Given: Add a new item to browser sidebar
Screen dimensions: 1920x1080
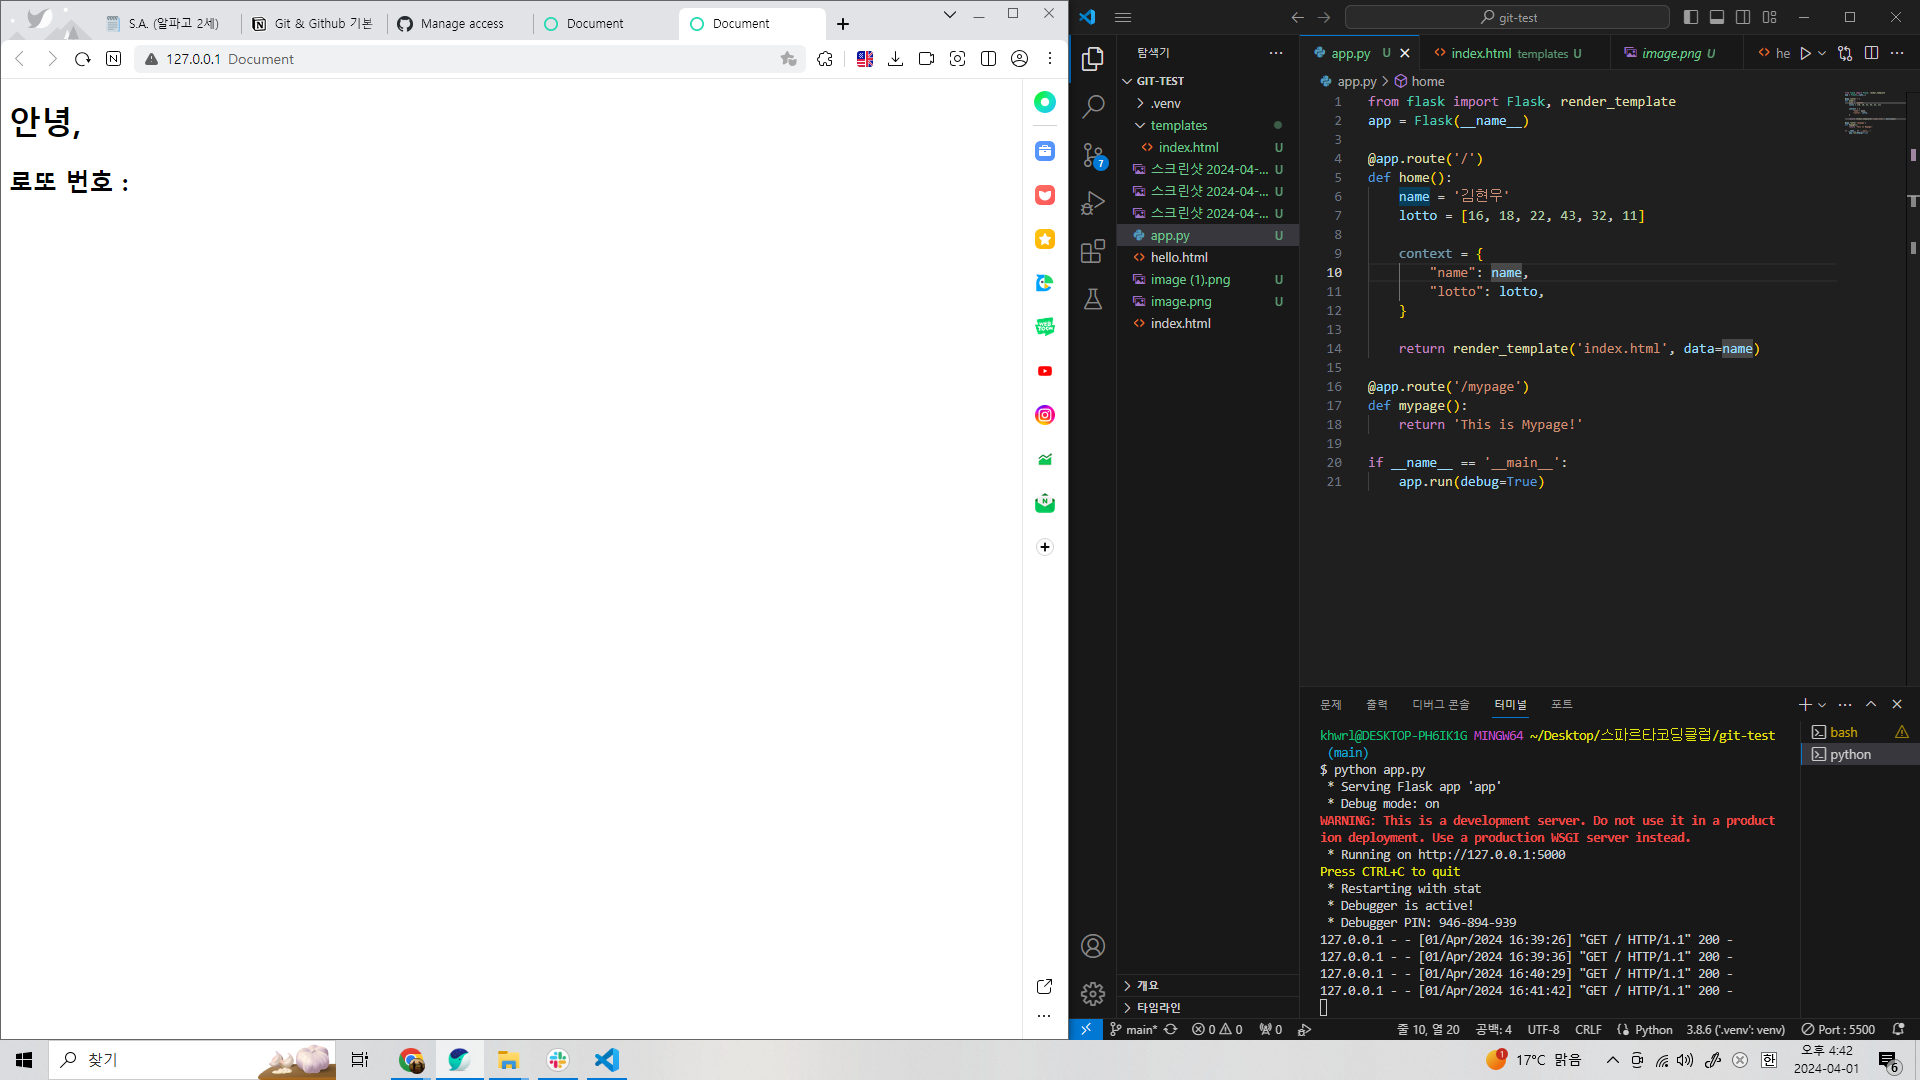Looking at the screenshot, I should 1045,547.
